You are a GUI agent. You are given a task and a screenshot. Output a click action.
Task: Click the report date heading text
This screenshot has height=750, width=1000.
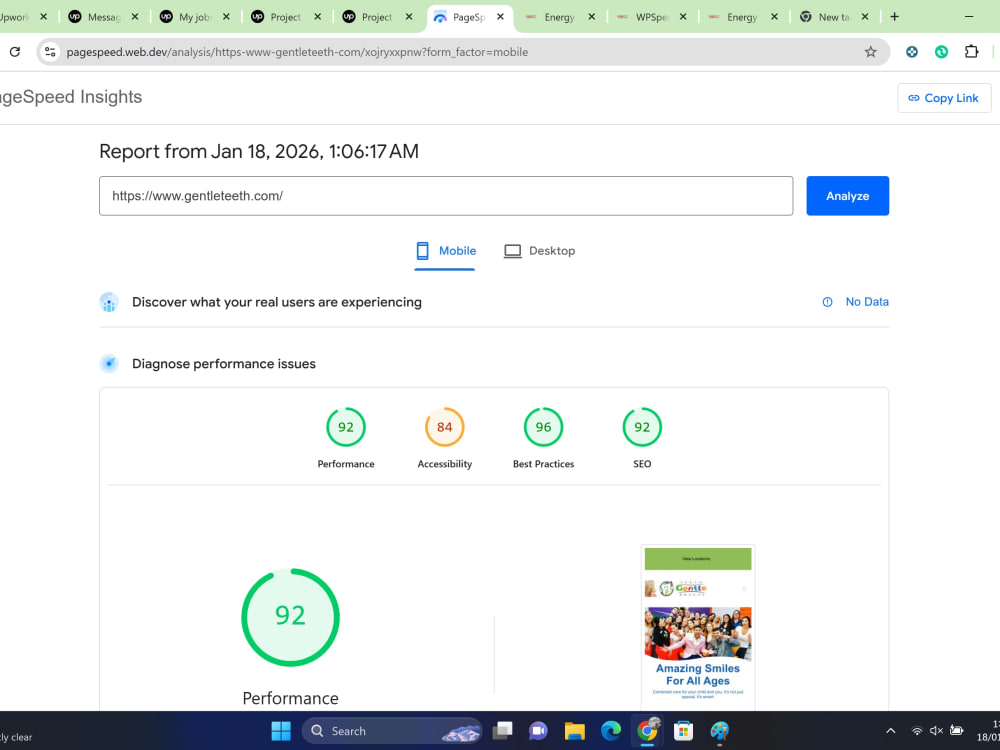[x=259, y=151]
